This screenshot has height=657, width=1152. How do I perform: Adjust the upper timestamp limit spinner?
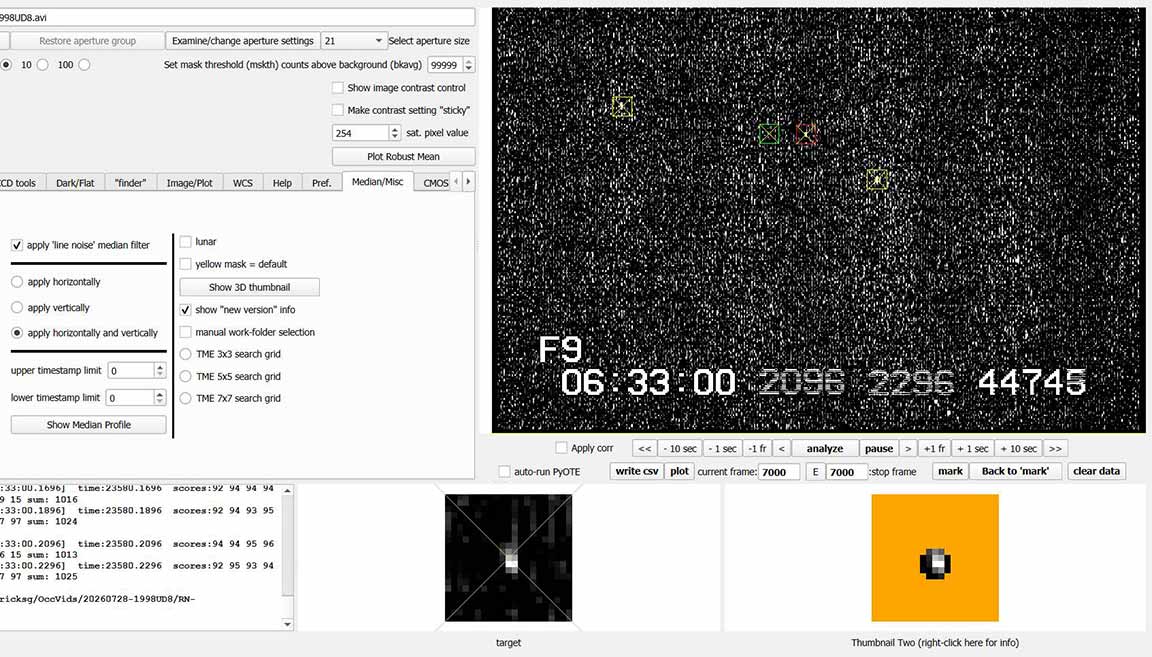pyautogui.click(x=160, y=371)
